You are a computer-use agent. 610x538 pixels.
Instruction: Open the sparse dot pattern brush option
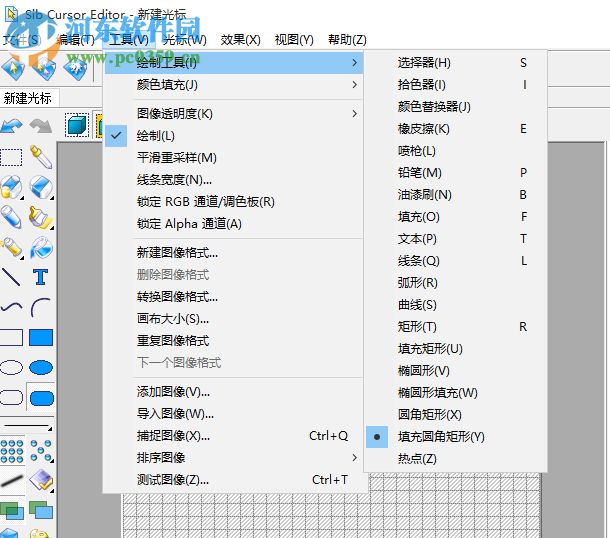[x=41, y=451]
